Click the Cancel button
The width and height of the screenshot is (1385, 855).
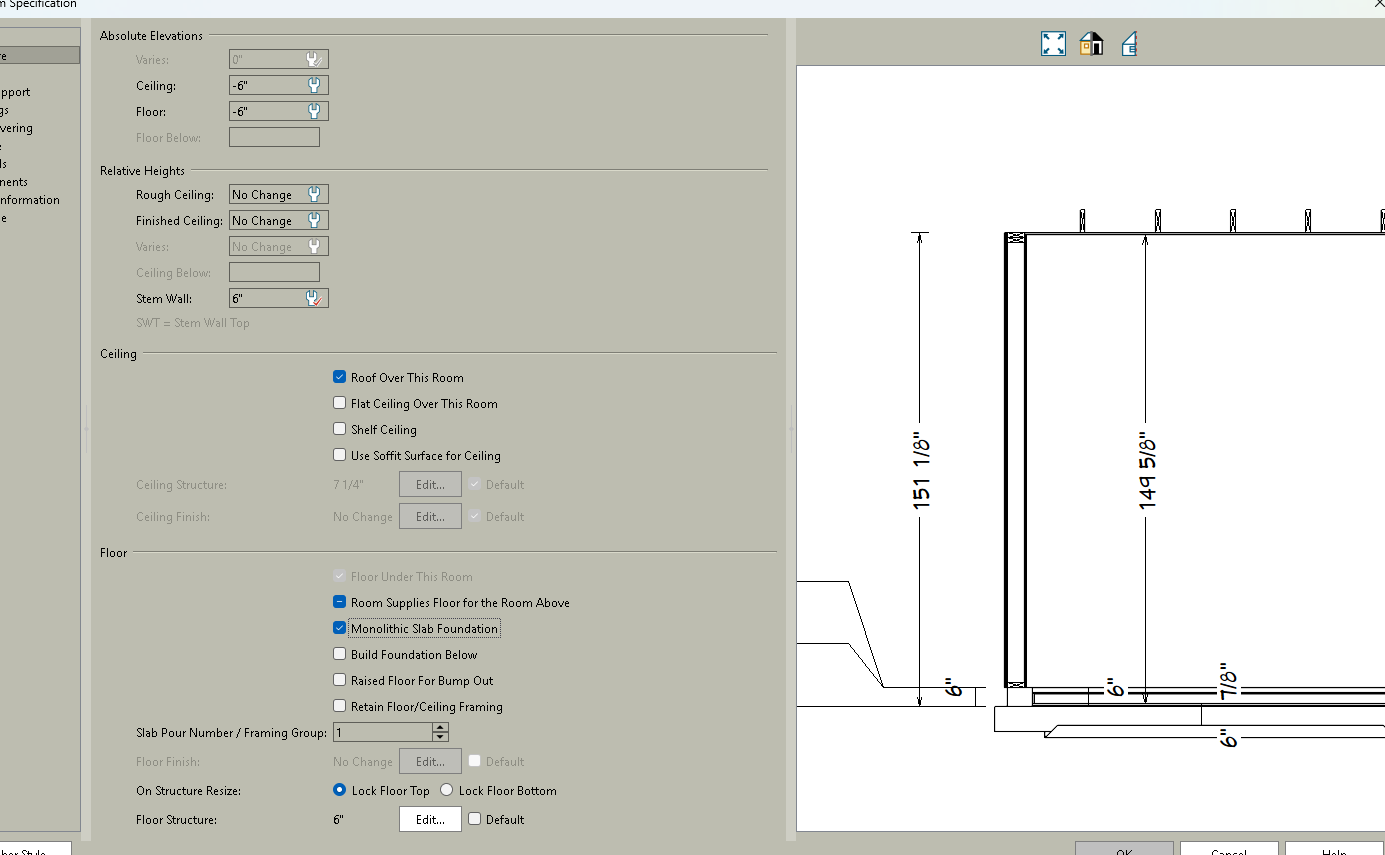click(x=1228, y=850)
